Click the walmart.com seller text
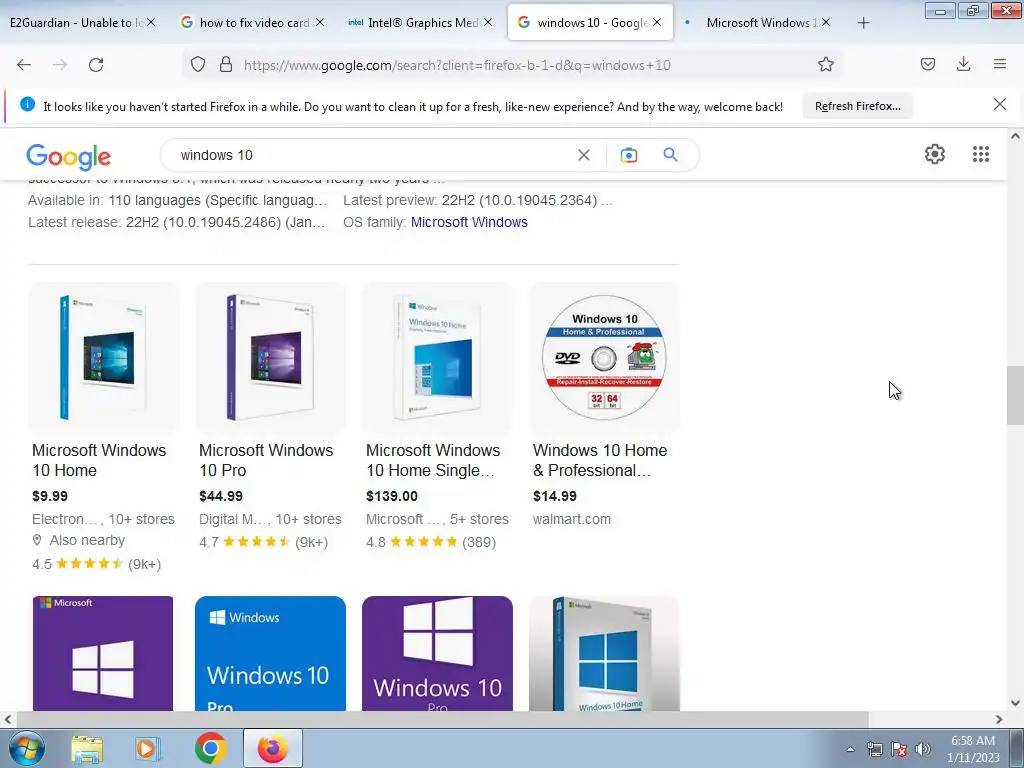 click(x=572, y=519)
